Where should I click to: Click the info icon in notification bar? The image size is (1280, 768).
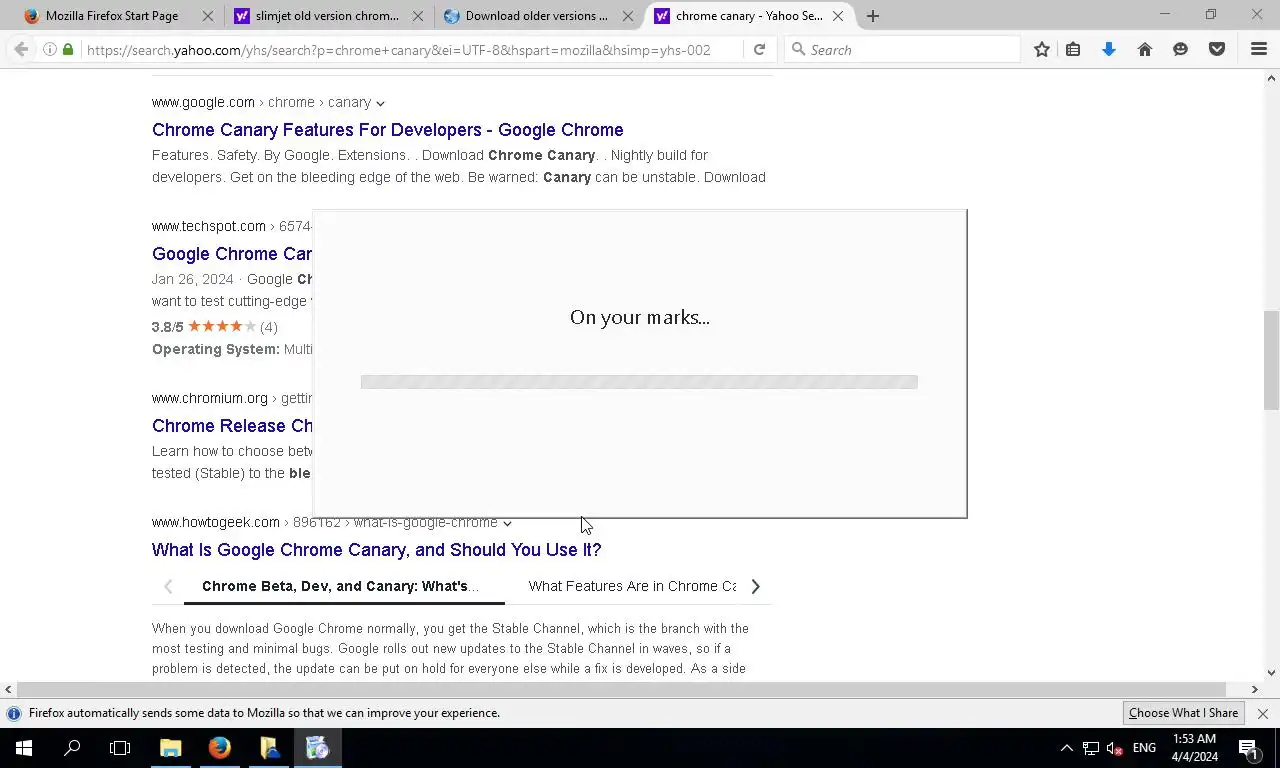[x=14, y=713]
